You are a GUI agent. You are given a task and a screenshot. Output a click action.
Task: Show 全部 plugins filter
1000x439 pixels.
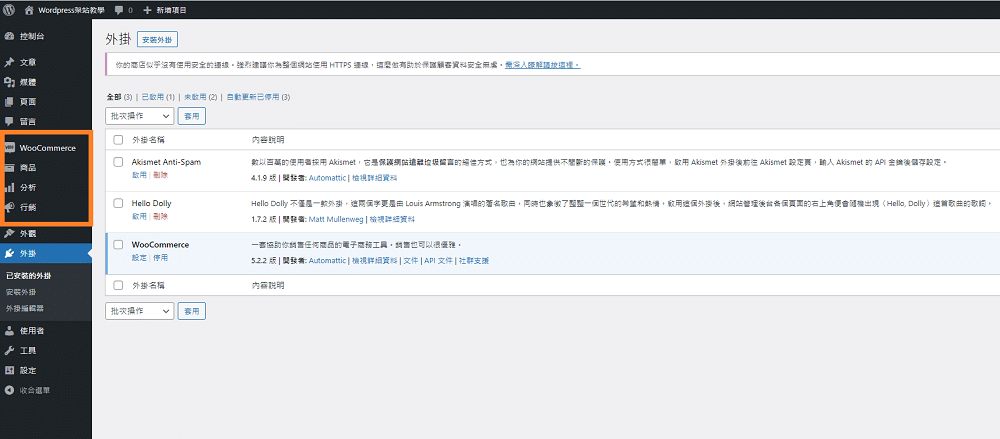pyautogui.click(x=114, y=97)
